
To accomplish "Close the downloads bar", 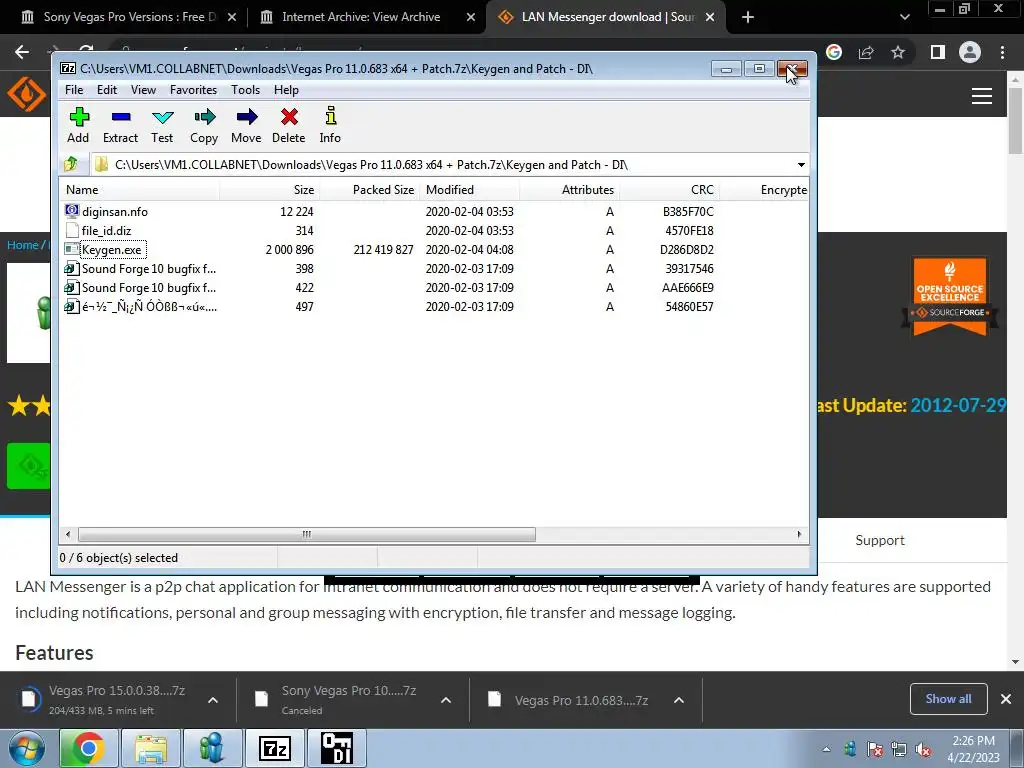I will (x=1006, y=699).
